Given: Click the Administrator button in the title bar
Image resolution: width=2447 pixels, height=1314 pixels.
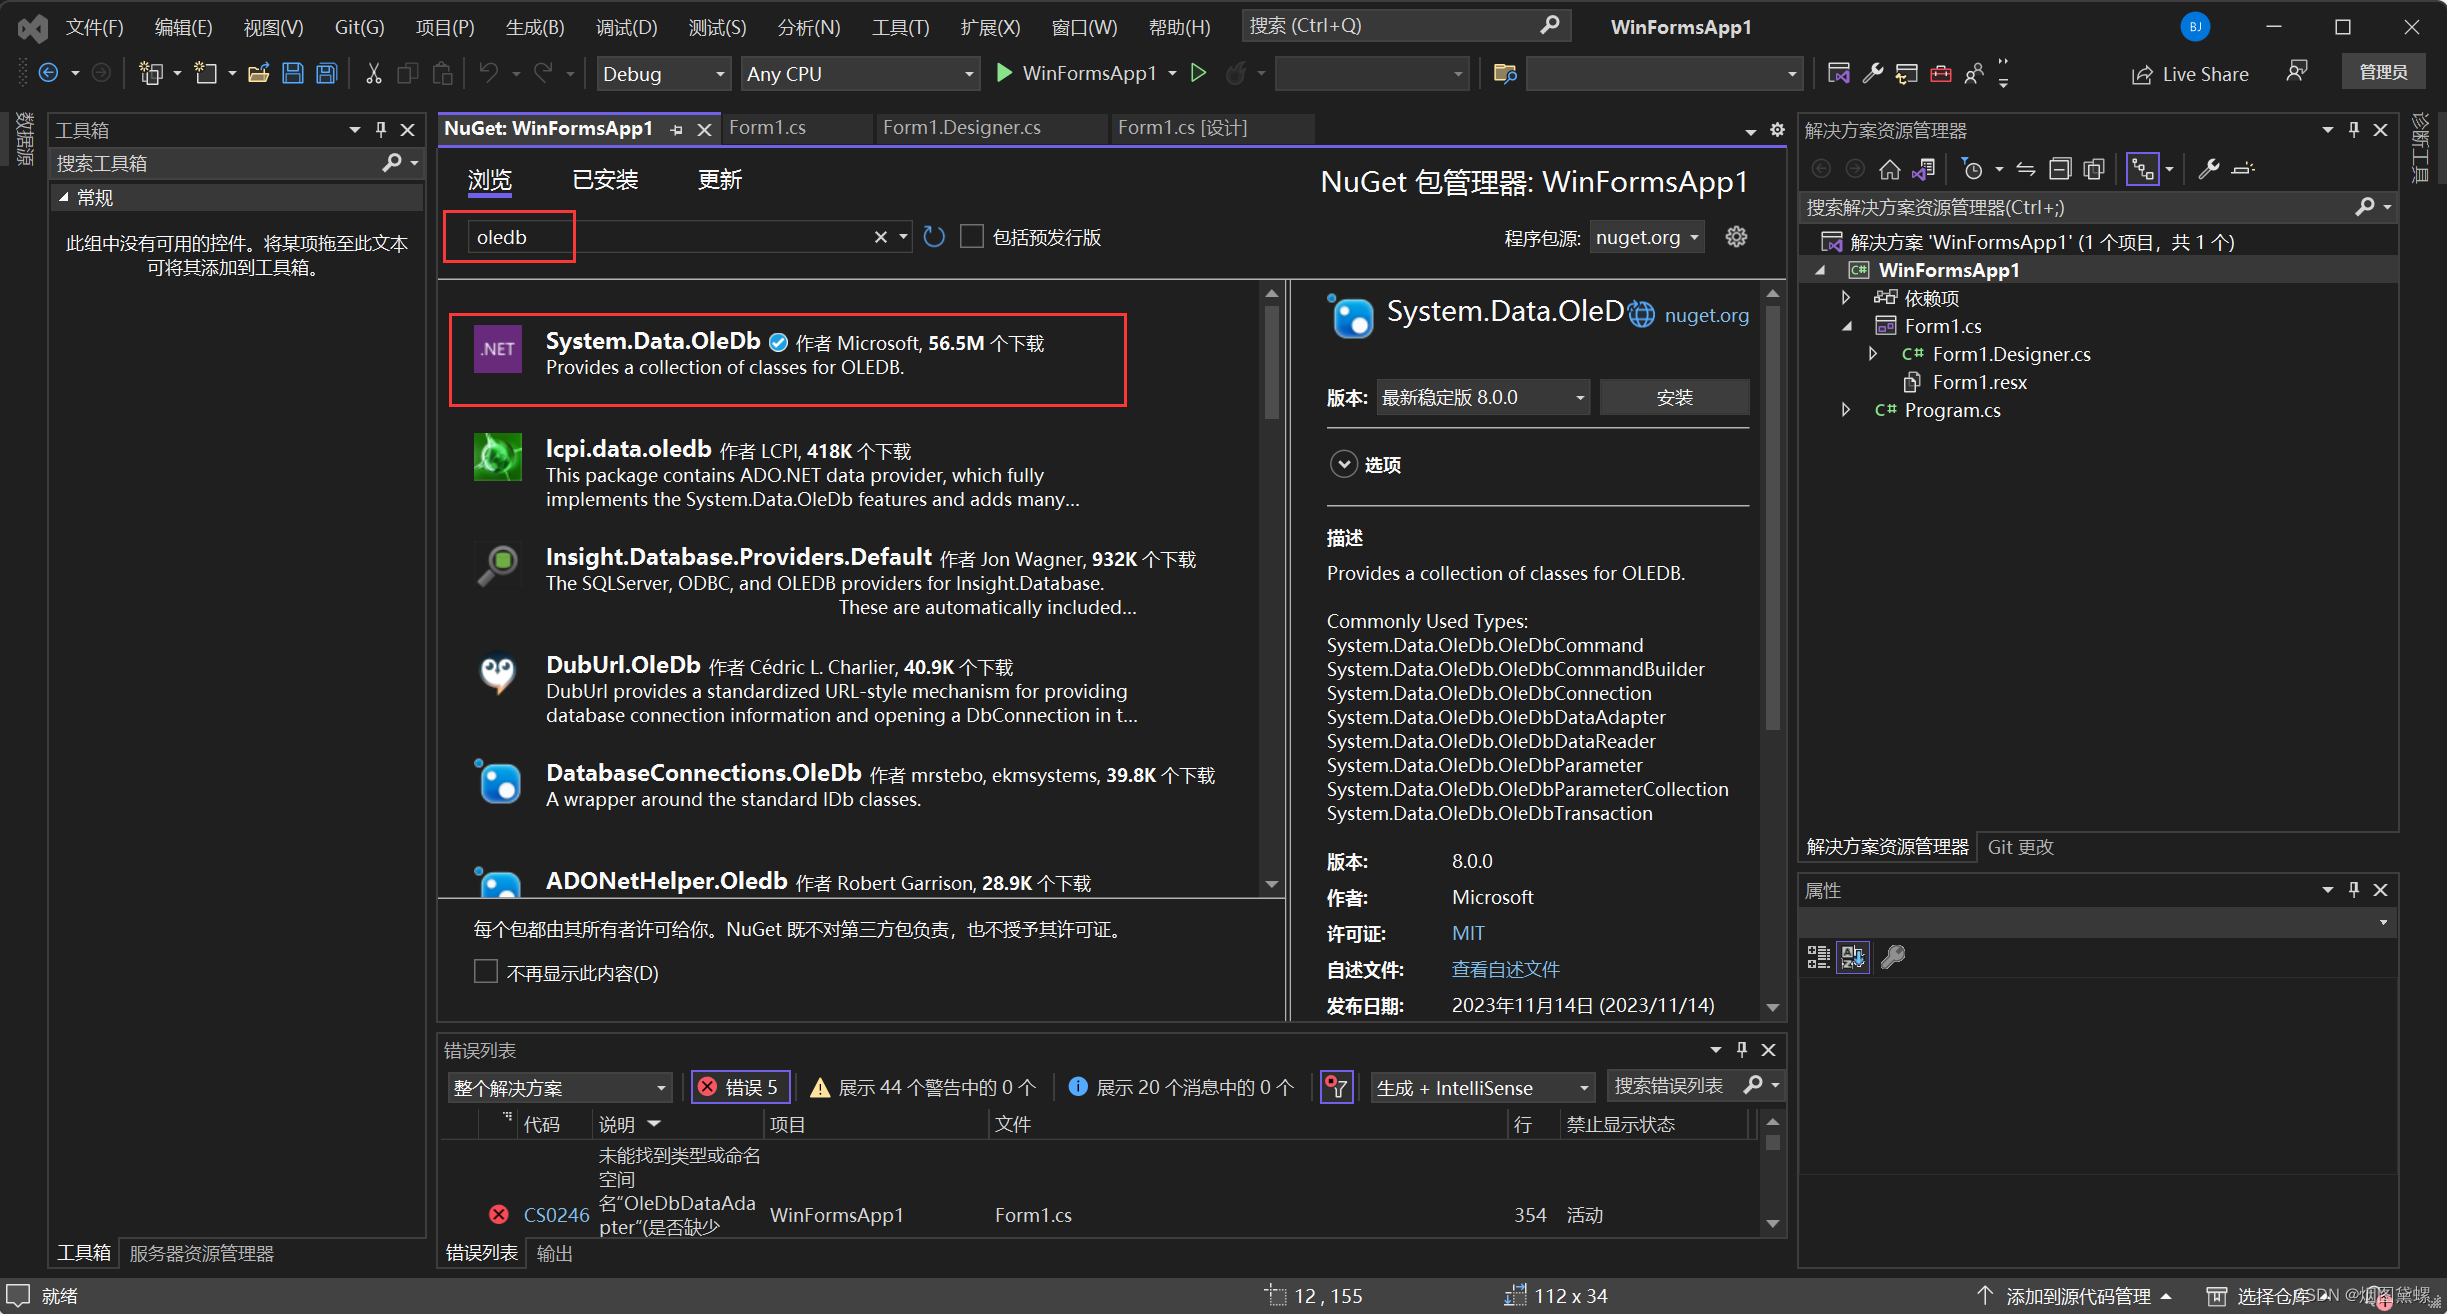Looking at the screenshot, I should (x=2383, y=72).
